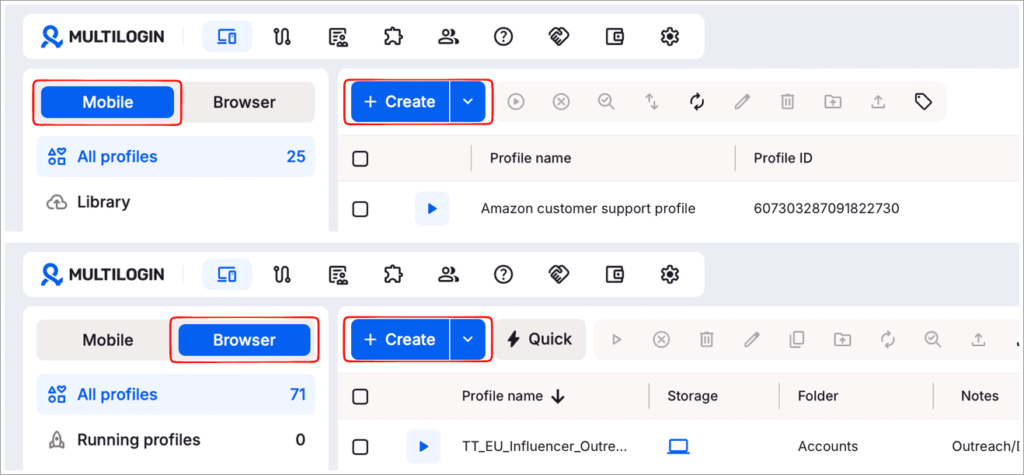Open extensions puzzle icon in Mobile-view top navigation

392,37
